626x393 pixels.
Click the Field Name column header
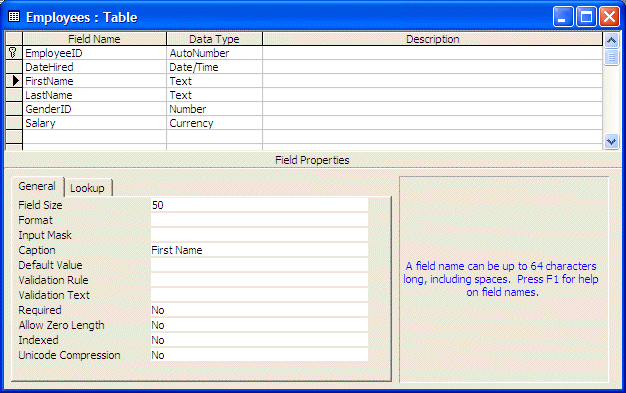94,39
